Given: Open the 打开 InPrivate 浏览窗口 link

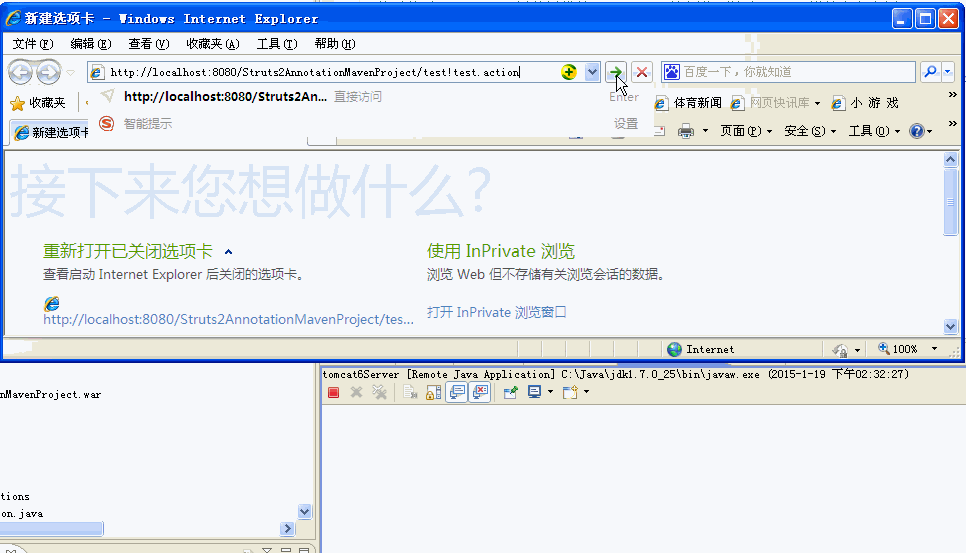Looking at the screenshot, I should [497, 312].
